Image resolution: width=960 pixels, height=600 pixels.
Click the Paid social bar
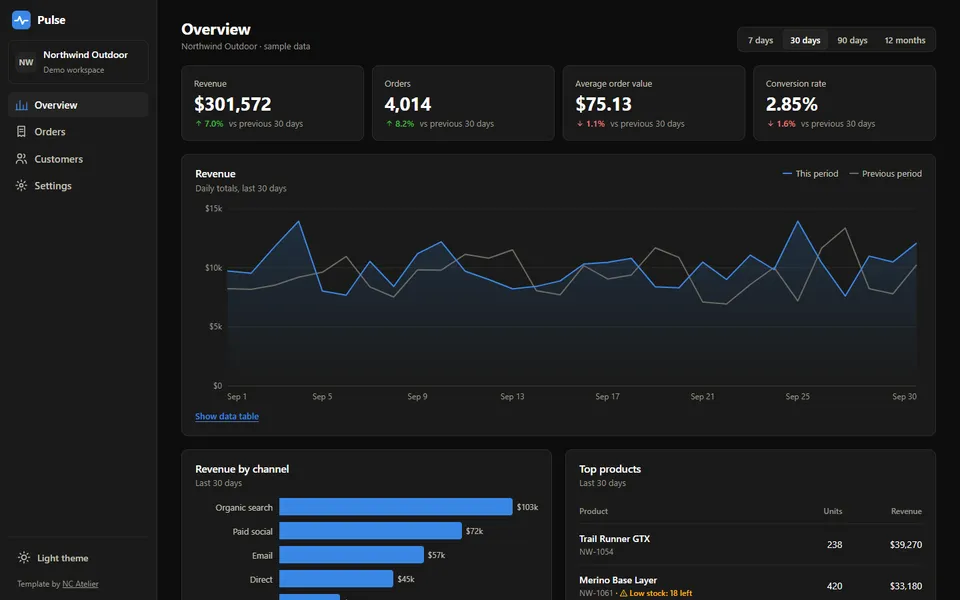pyautogui.click(x=370, y=531)
